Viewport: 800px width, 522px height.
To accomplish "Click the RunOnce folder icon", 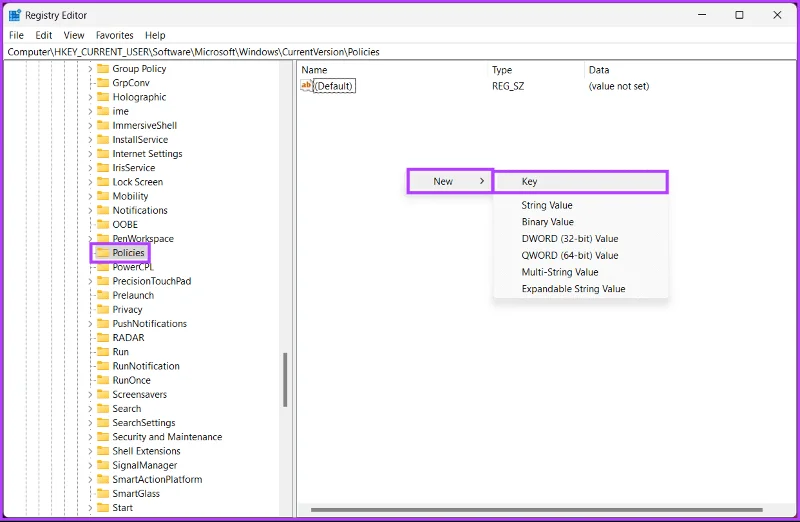I will point(103,380).
